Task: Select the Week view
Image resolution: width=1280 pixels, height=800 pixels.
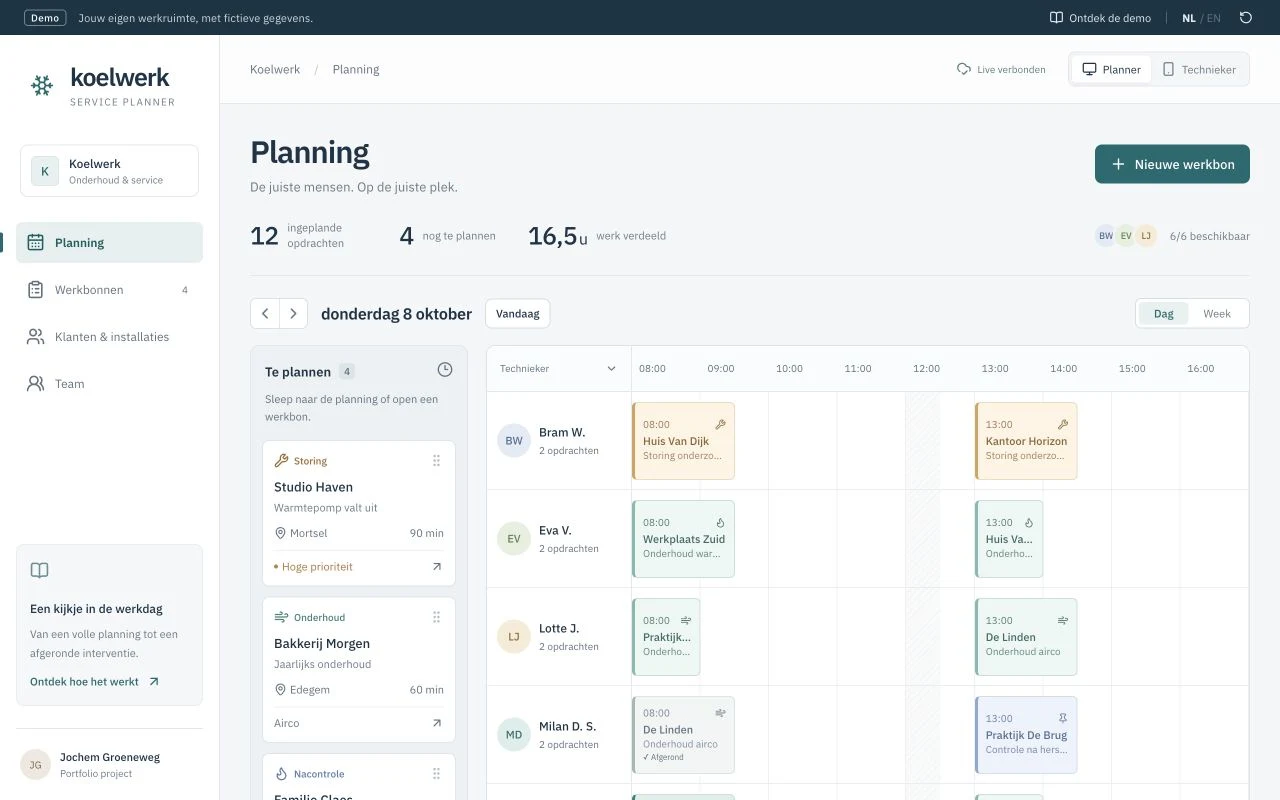Action: pyautogui.click(x=1217, y=314)
